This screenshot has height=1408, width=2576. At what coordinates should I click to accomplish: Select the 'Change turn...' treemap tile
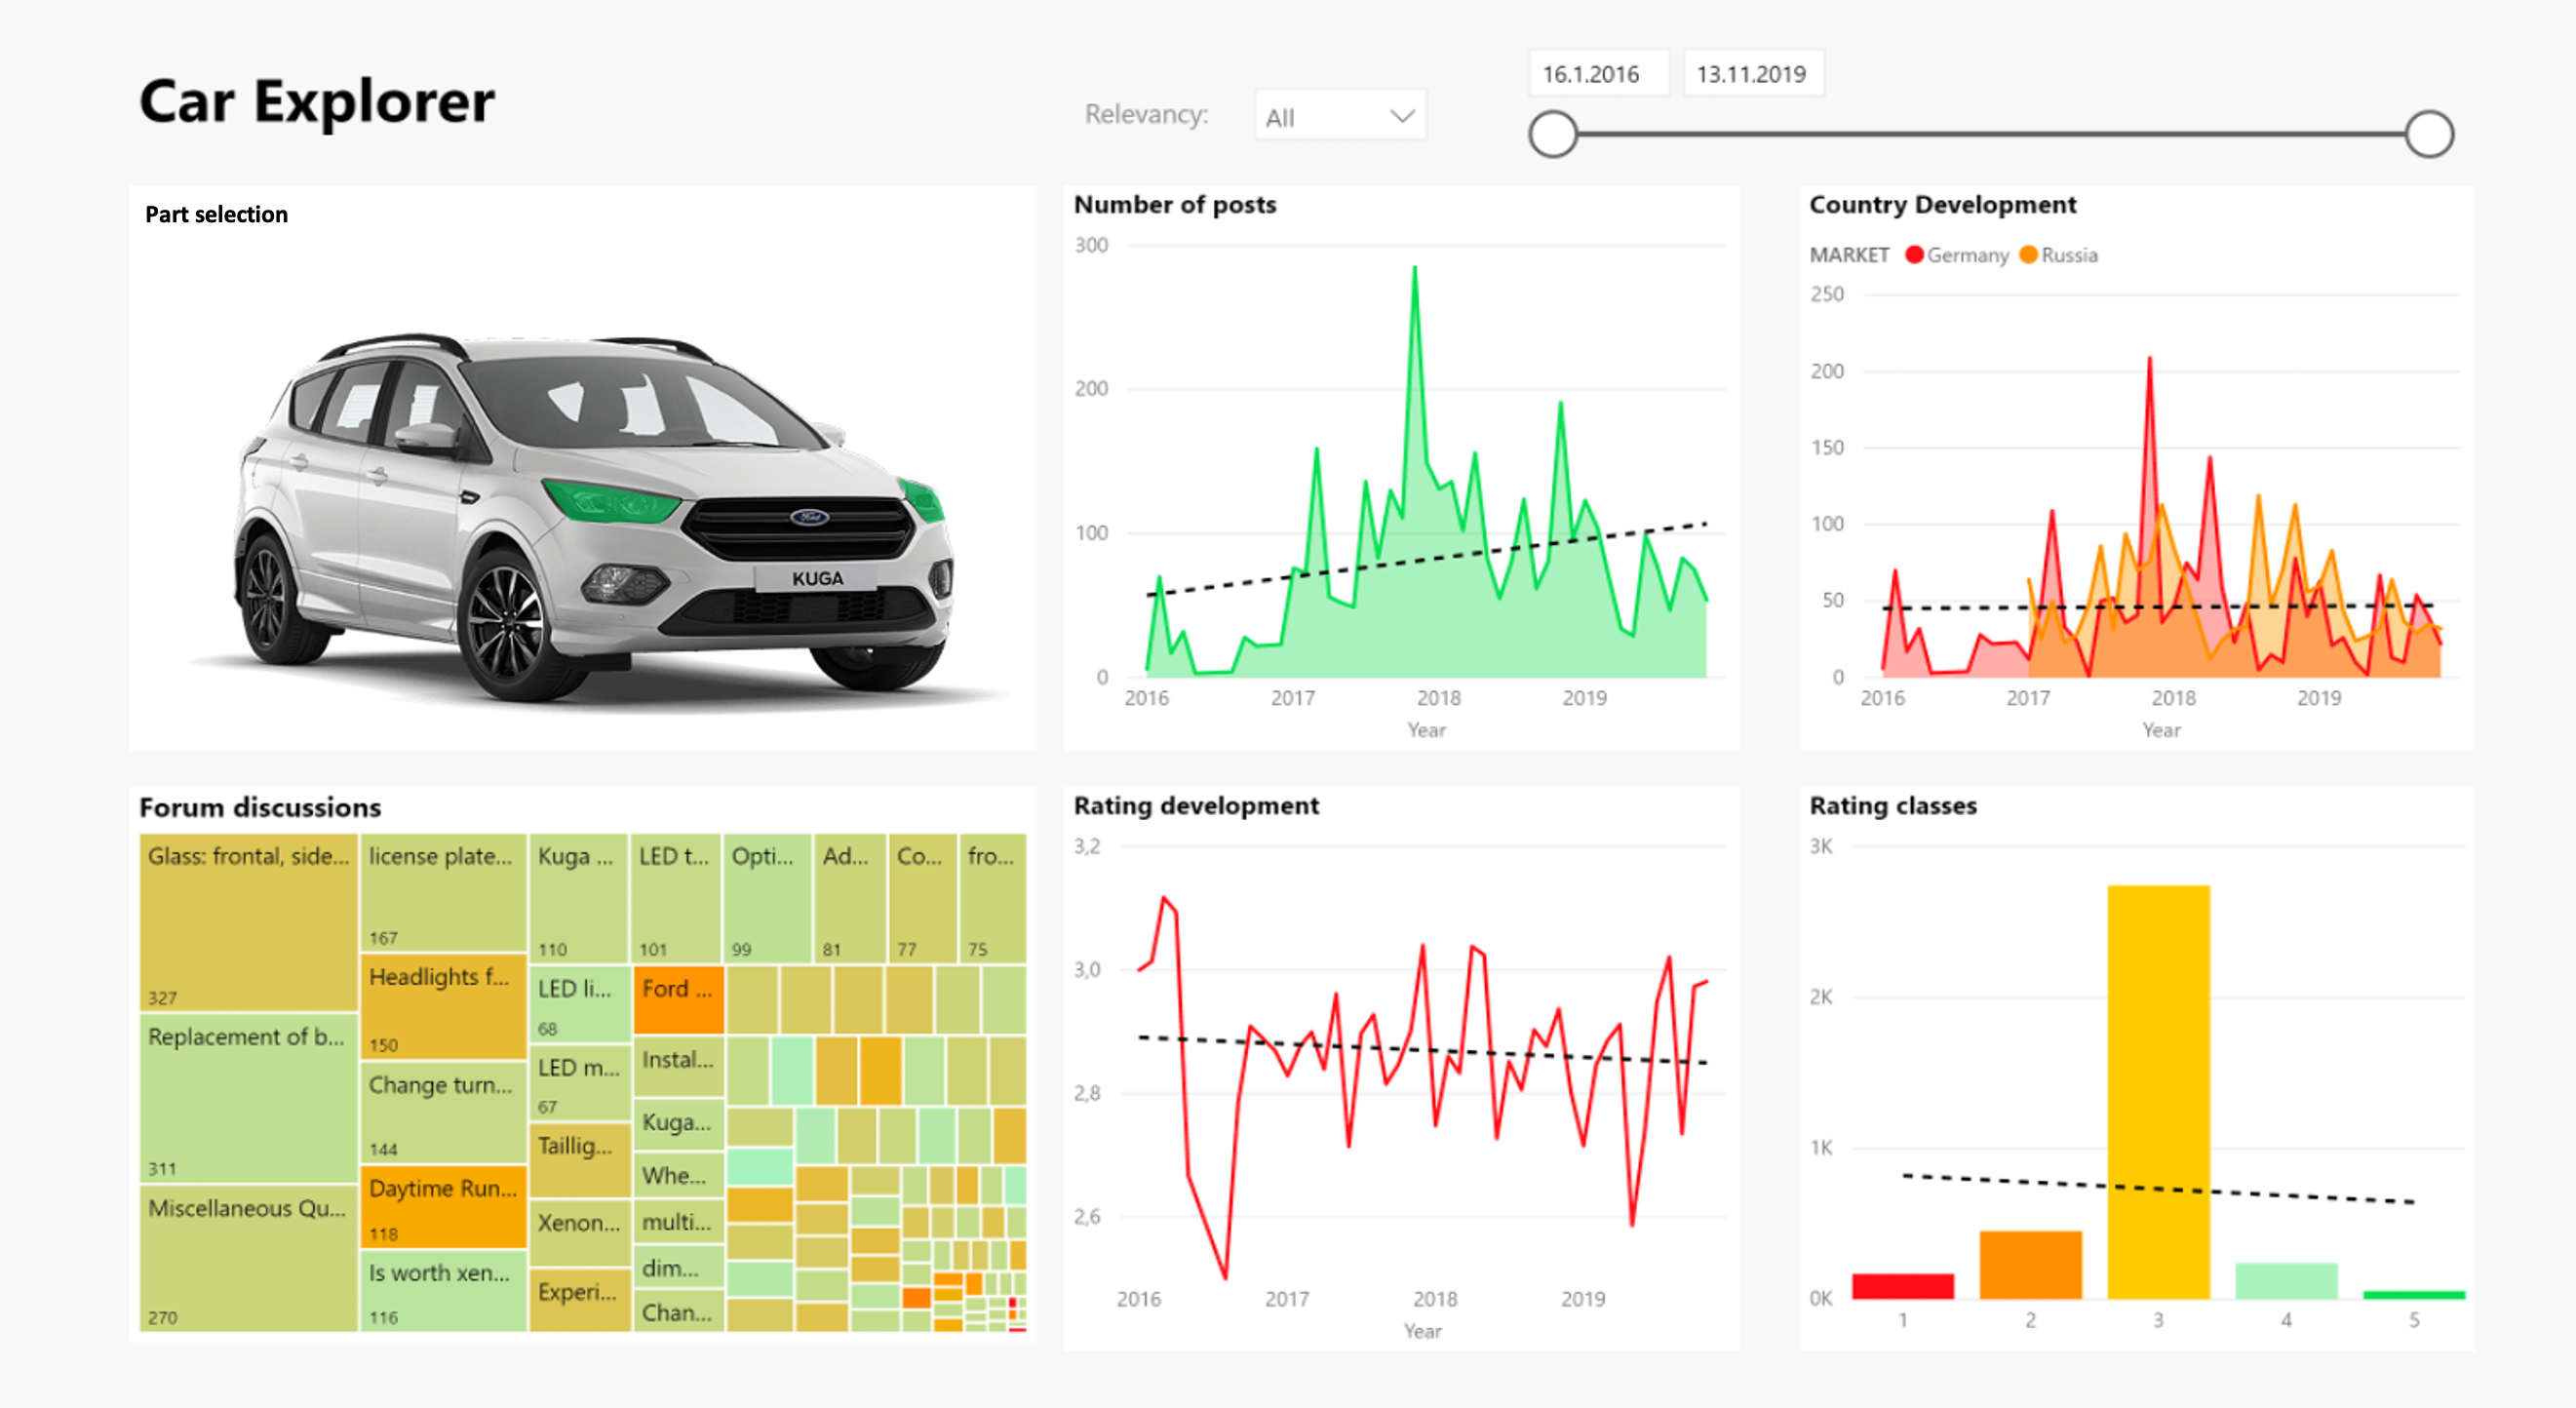coord(443,1112)
